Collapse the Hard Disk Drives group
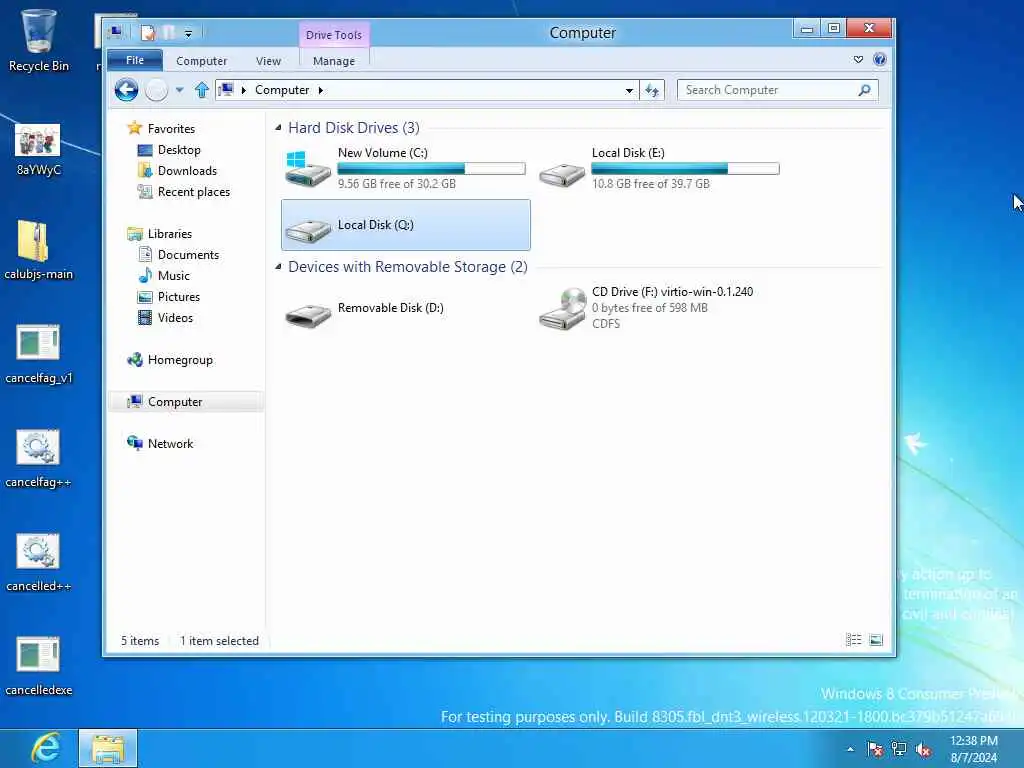This screenshot has height=768, width=1024. pos(278,128)
